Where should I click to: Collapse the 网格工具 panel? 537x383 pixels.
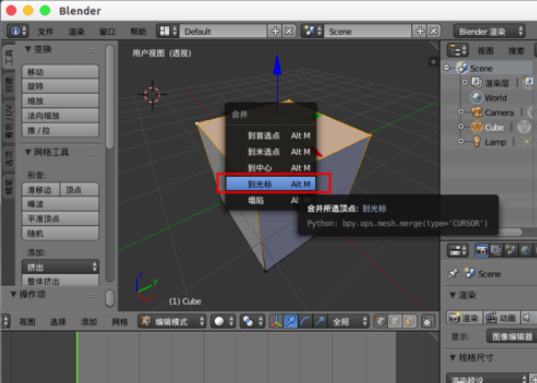coord(28,152)
